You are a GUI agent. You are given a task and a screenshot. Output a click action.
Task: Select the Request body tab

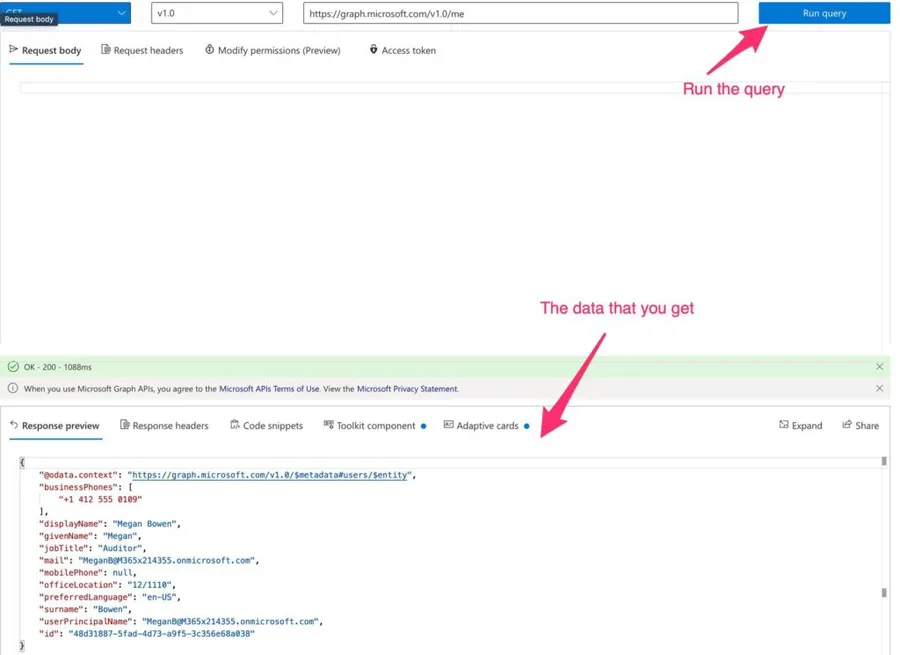pos(45,50)
